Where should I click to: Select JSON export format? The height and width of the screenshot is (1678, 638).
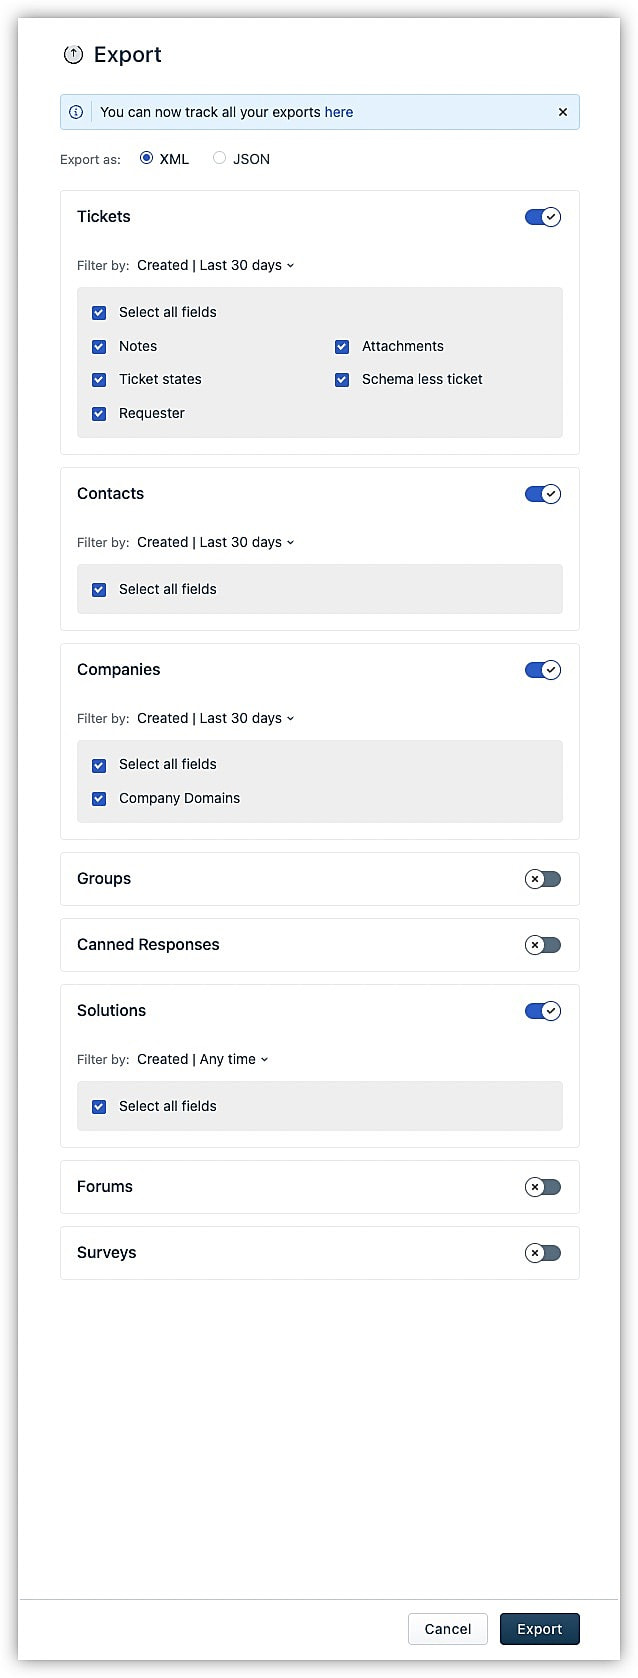(x=219, y=158)
